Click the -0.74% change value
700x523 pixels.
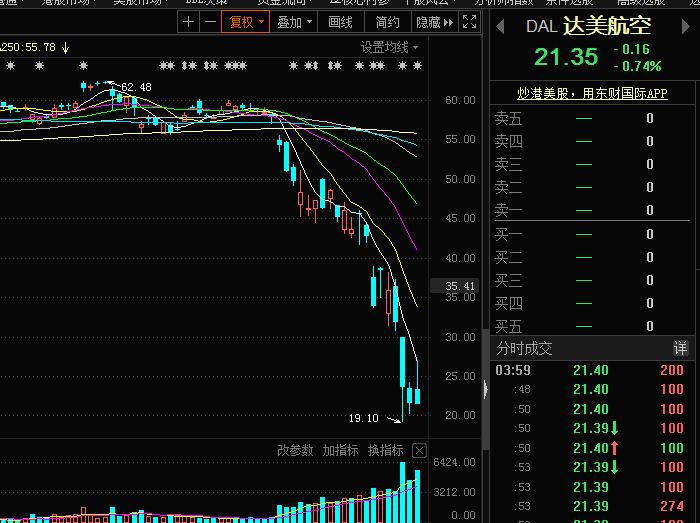pyautogui.click(x=638, y=66)
